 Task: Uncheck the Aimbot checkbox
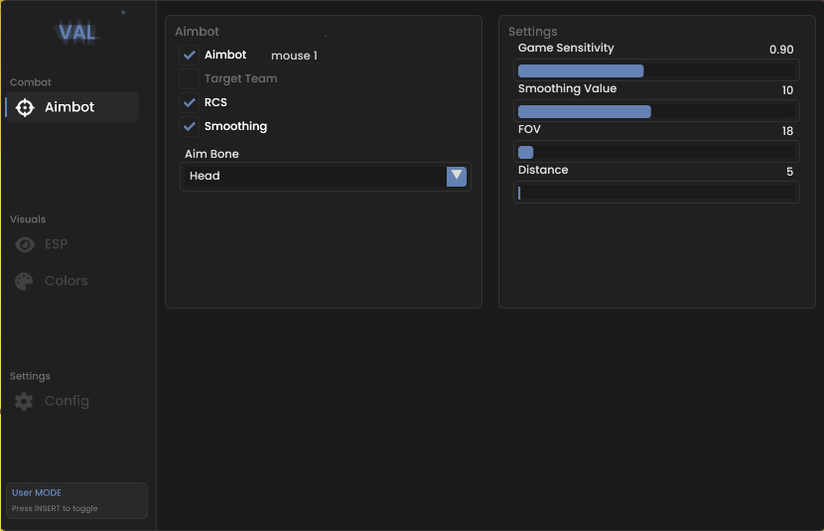pos(189,55)
